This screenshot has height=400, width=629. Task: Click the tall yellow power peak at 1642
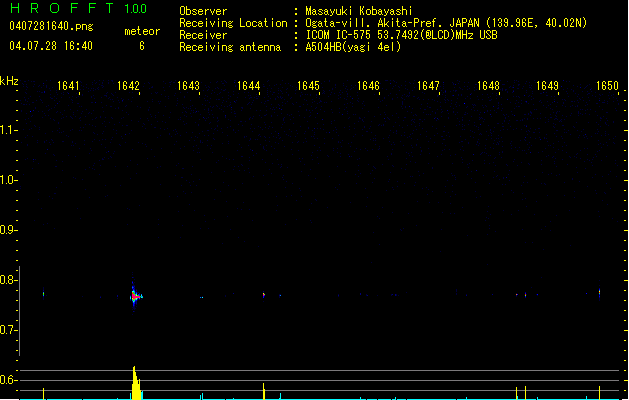click(136, 383)
